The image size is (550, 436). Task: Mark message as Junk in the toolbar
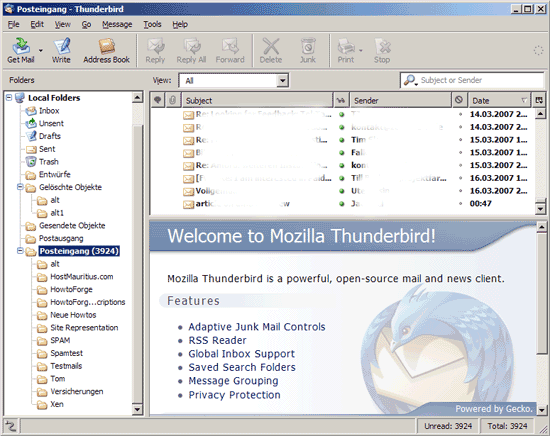[x=308, y=50]
